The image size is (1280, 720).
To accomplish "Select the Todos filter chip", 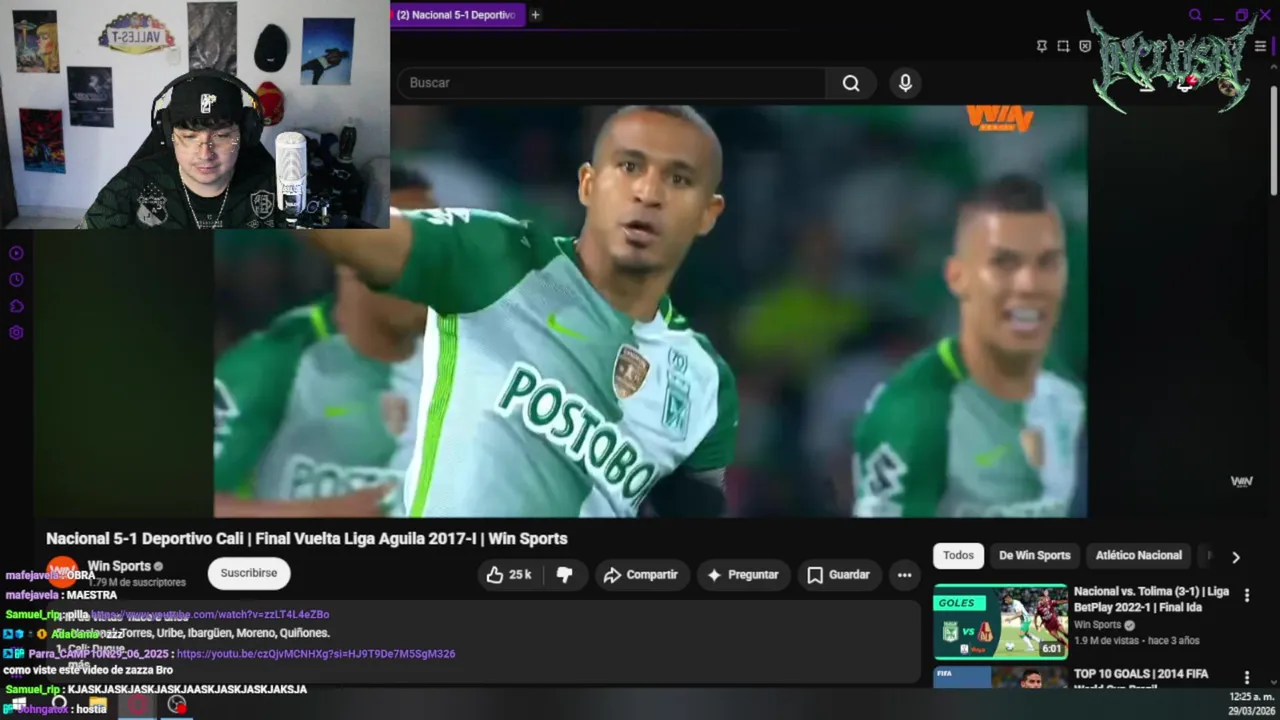I will [x=958, y=556].
